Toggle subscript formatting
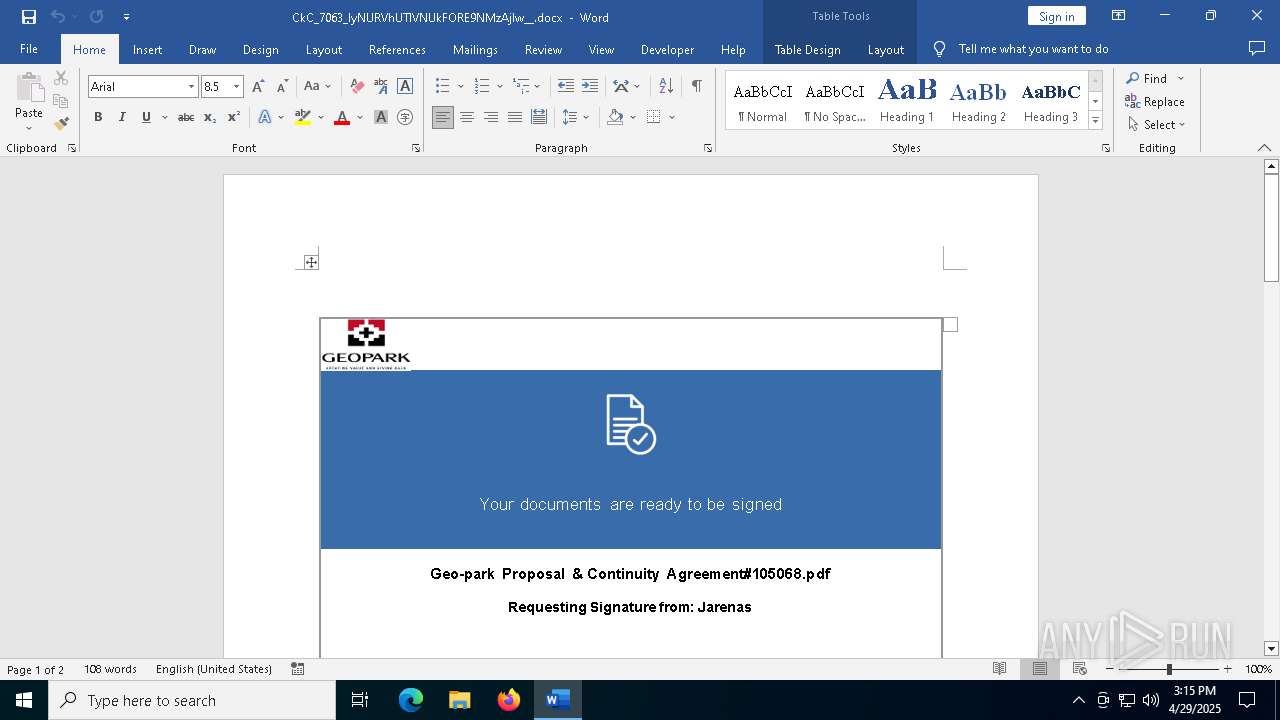The width and height of the screenshot is (1280, 720). (210, 117)
